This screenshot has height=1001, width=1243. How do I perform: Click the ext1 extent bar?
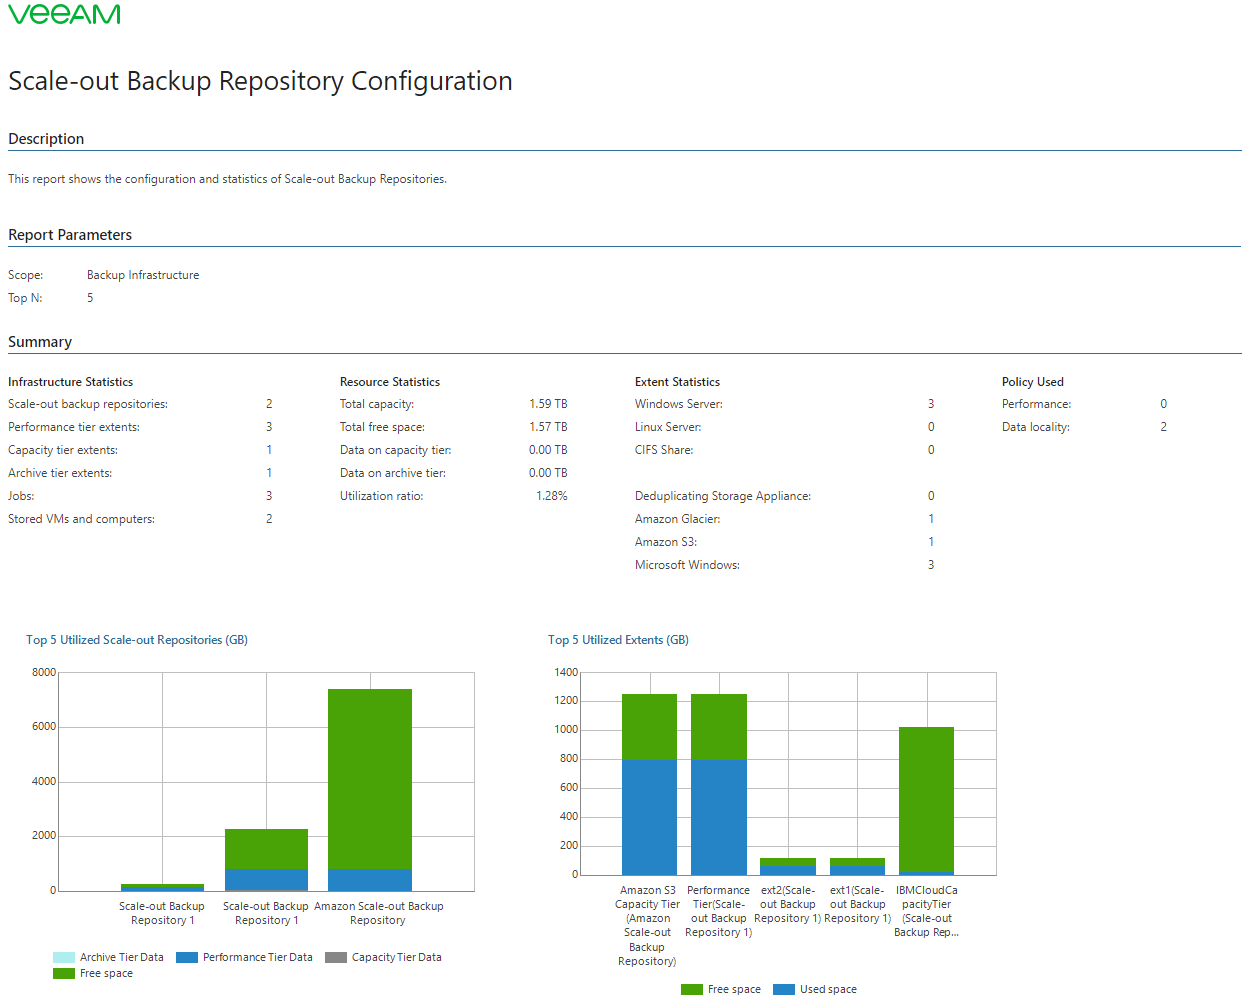[857, 867]
